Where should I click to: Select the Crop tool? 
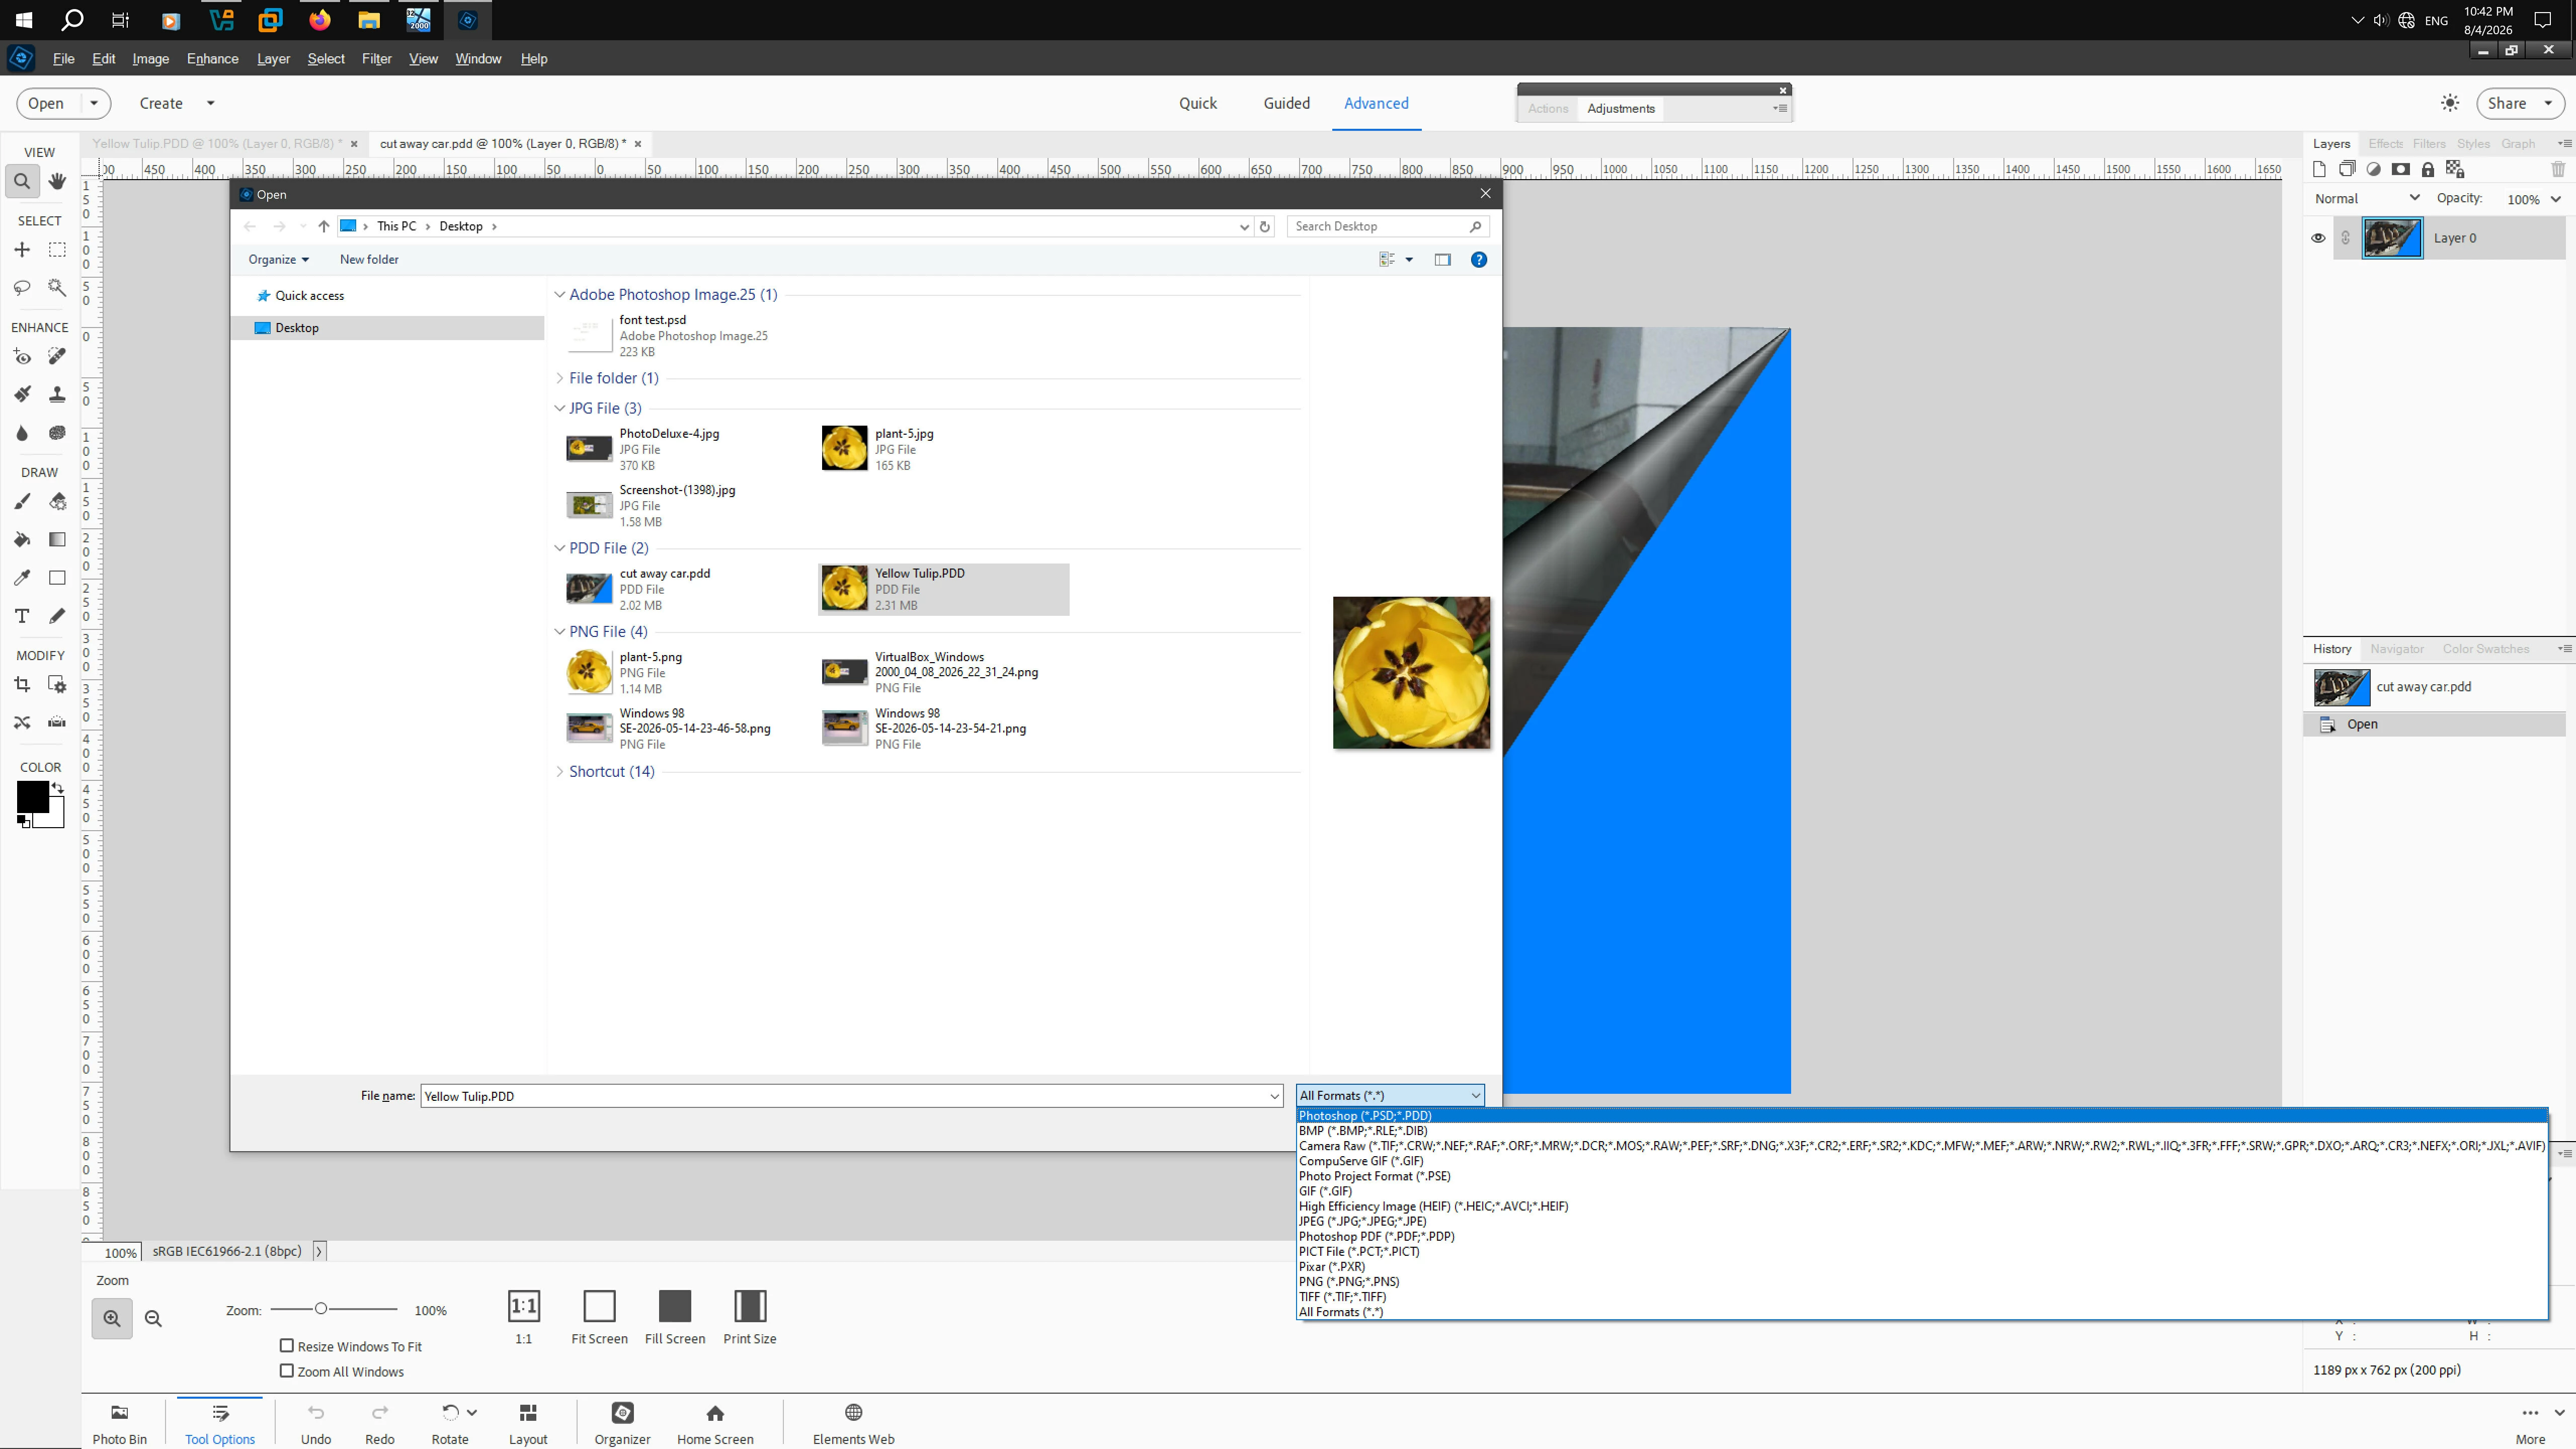22,685
